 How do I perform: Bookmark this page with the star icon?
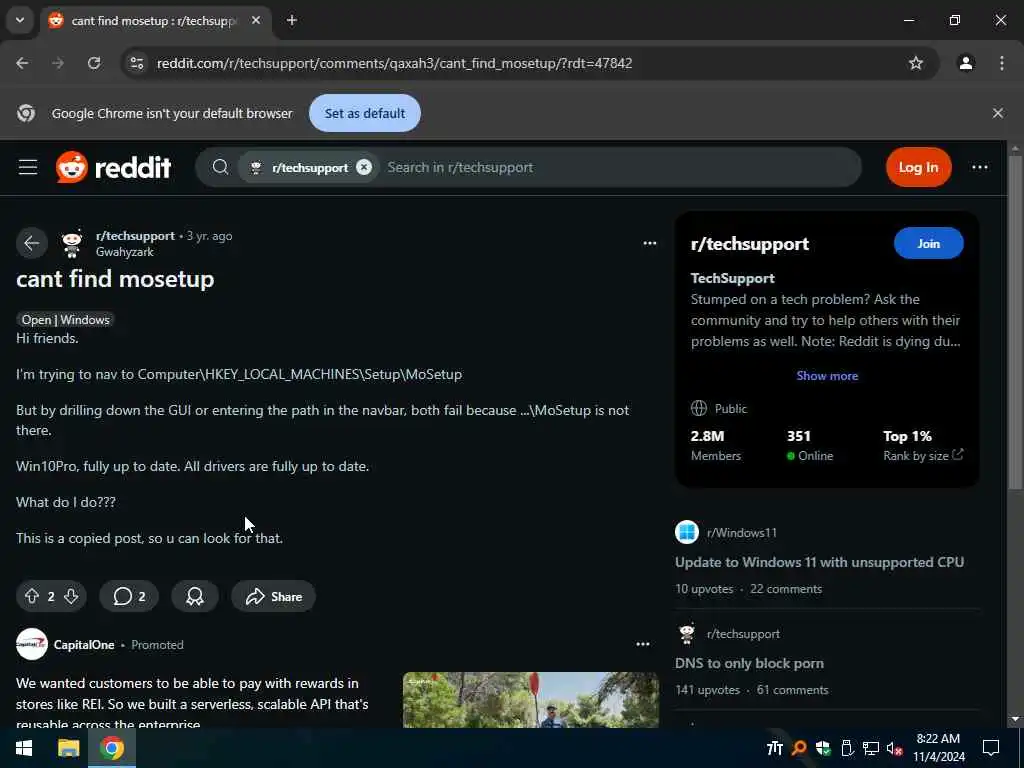[916, 63]
